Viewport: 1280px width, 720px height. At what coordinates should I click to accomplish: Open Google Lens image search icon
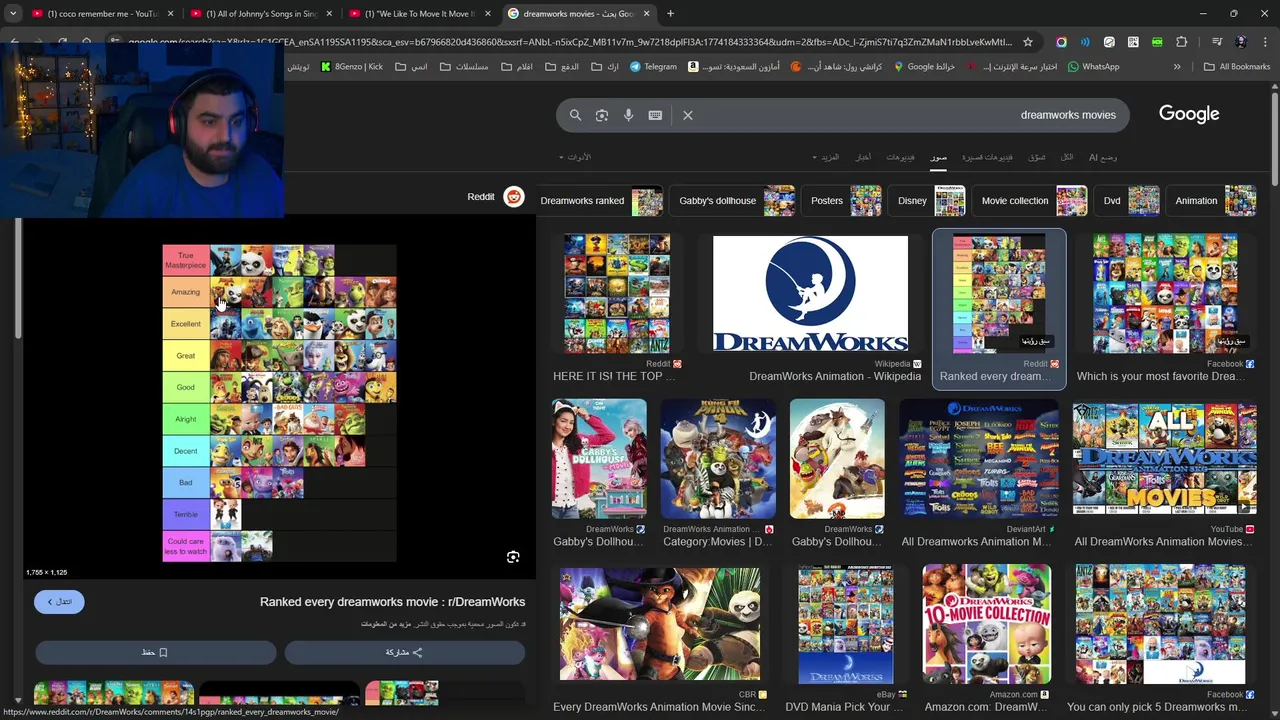[x=602, y=115]
